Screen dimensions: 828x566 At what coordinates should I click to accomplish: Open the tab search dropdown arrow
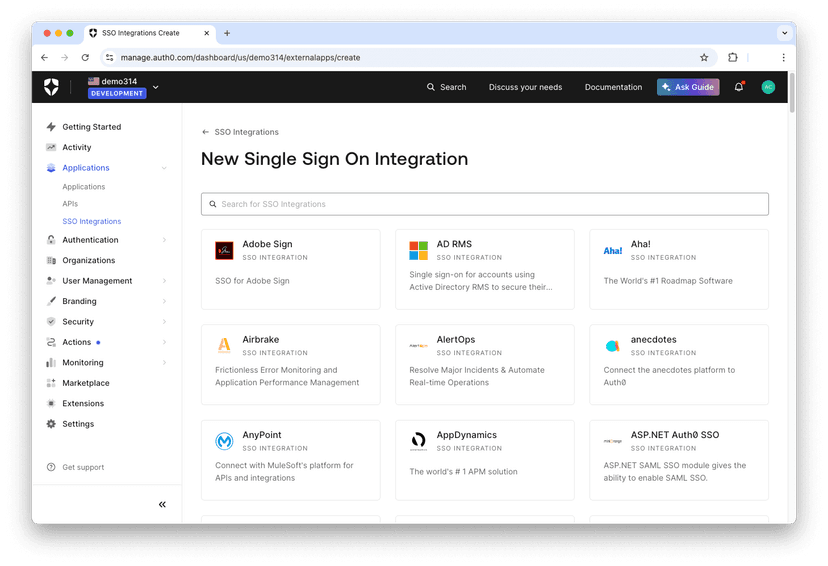coord(785,33)
